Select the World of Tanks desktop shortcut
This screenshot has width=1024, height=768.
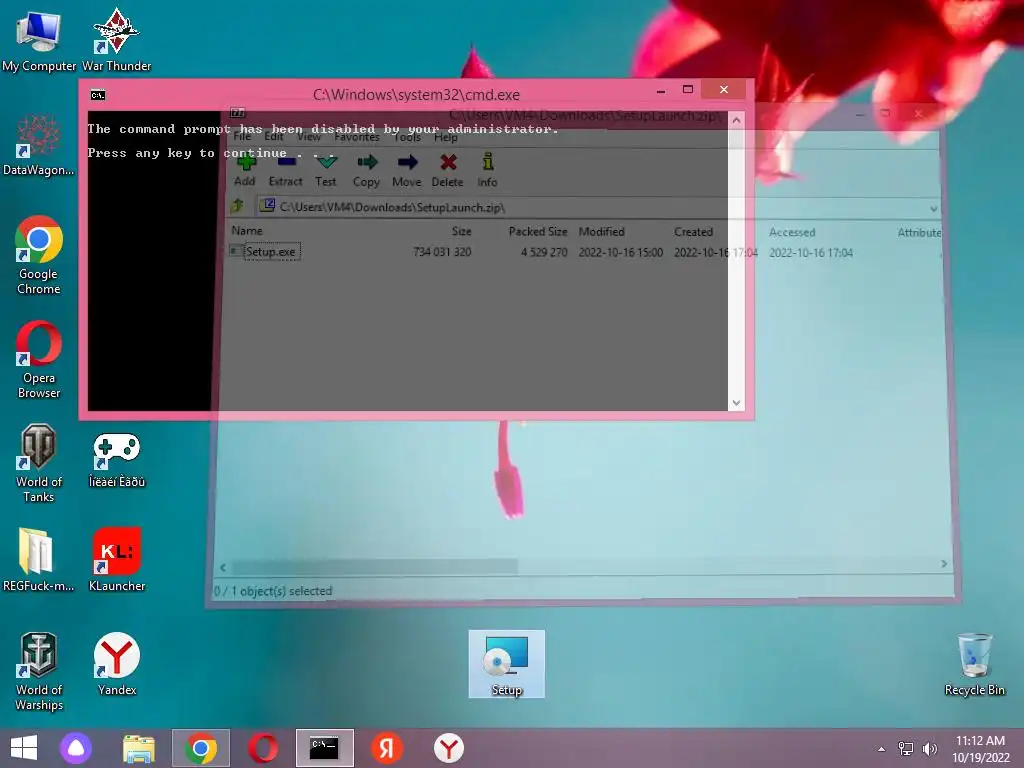click(x=39, y=464)
